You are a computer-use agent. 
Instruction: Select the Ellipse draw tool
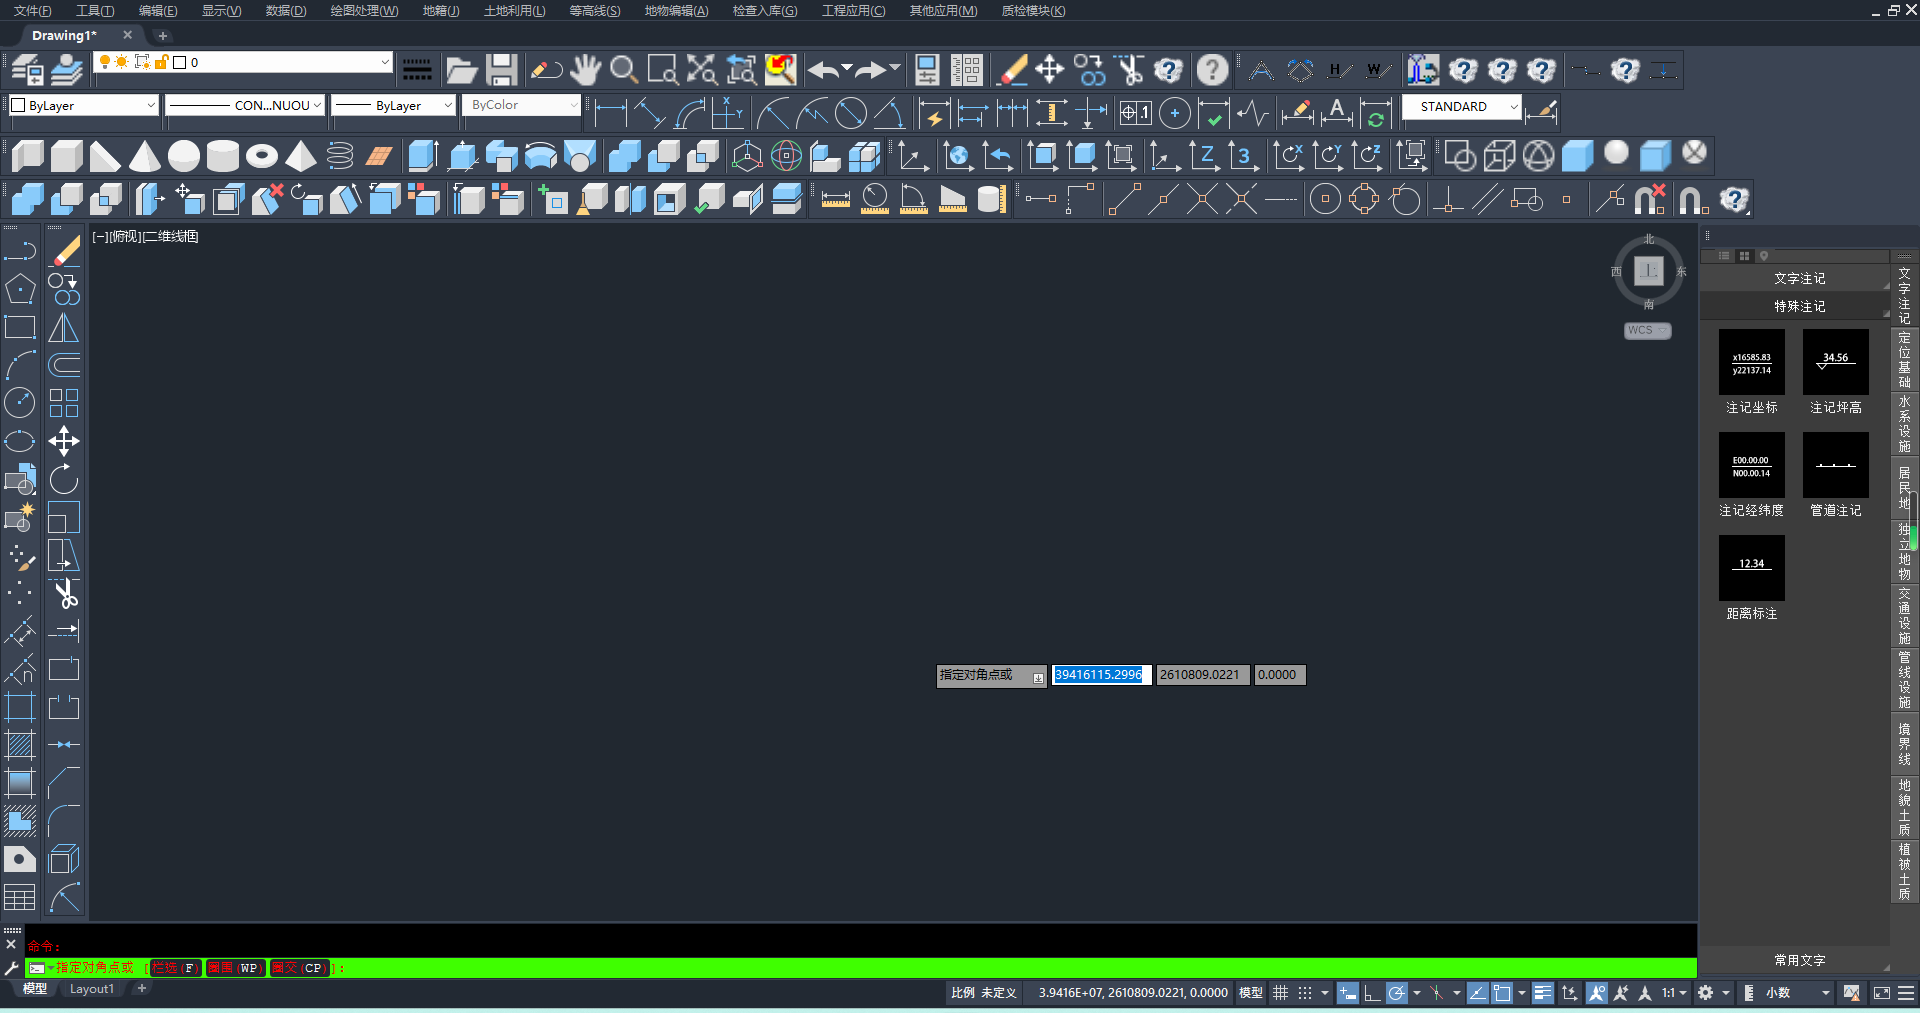(20, 441)
